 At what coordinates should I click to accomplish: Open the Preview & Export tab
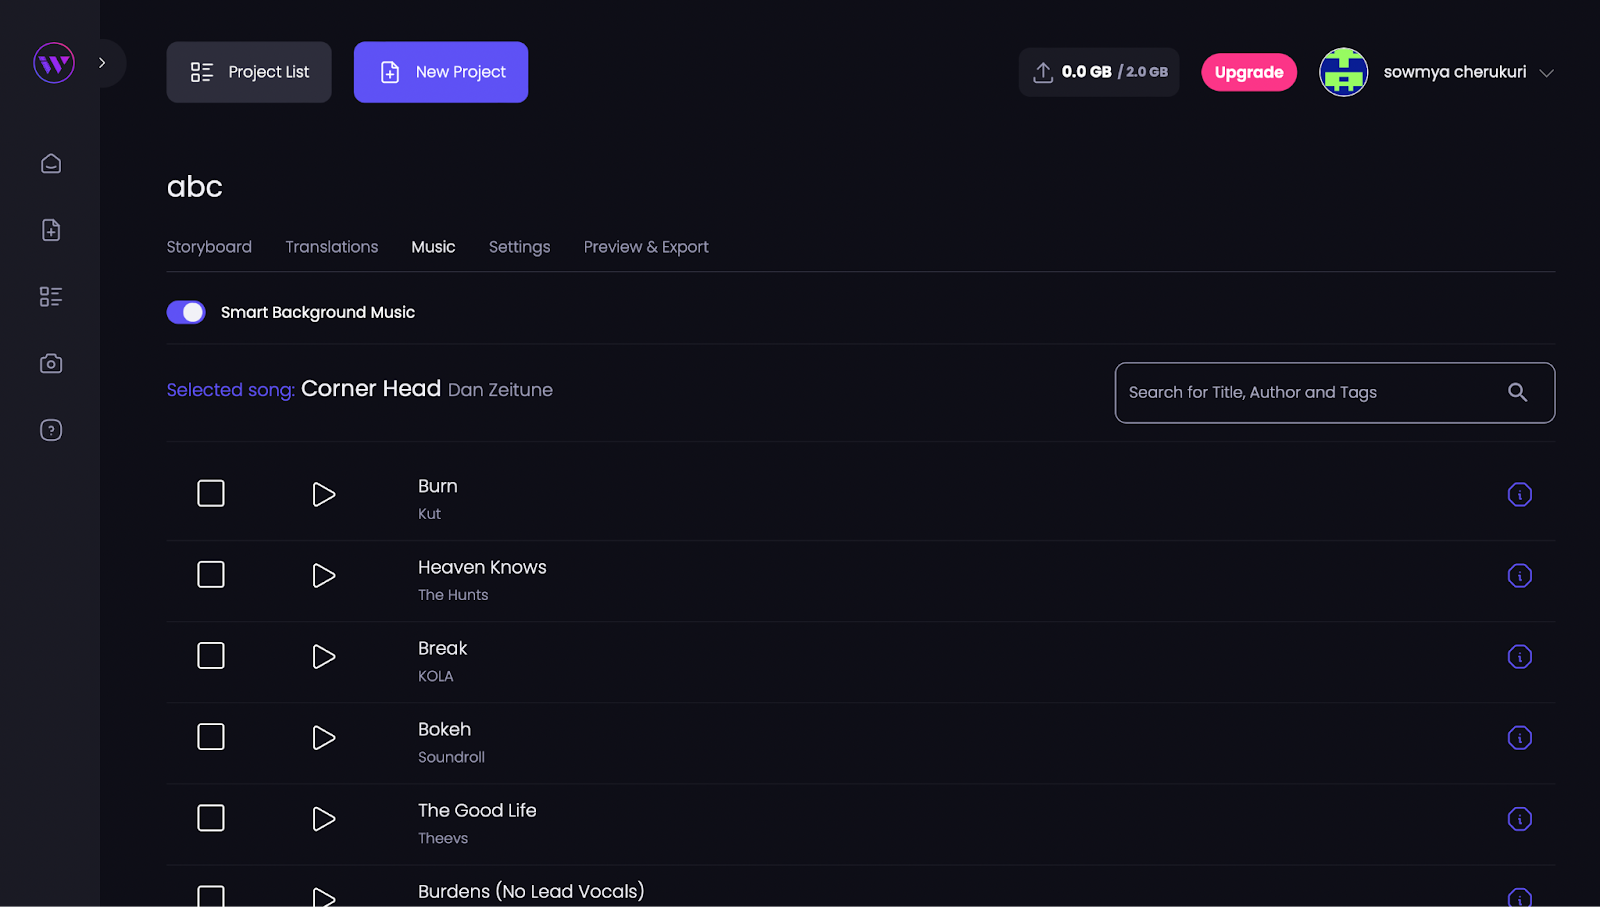646,247
